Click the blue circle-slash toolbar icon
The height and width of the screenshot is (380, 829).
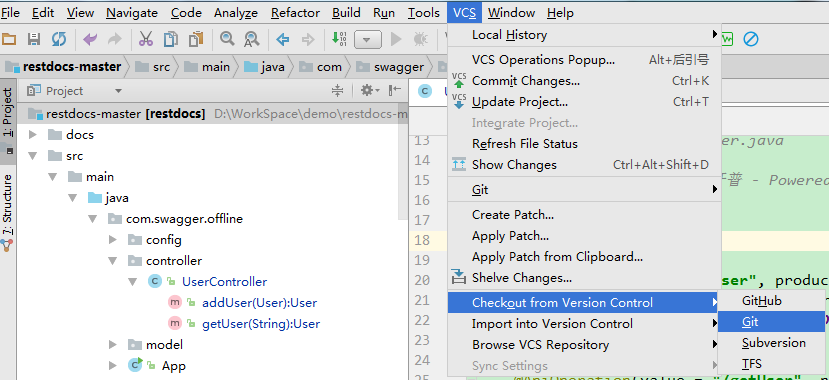point(751,39)
